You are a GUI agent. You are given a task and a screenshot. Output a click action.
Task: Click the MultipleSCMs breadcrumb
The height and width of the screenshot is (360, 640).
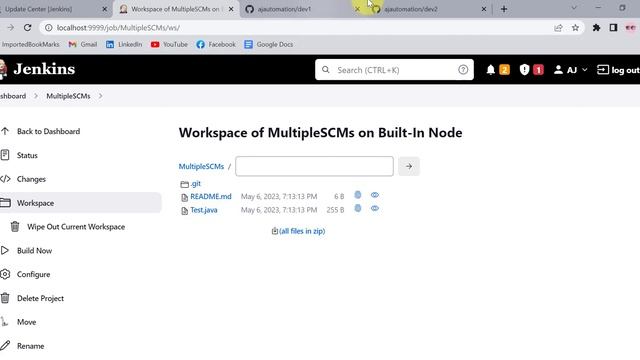coord(68,96)
